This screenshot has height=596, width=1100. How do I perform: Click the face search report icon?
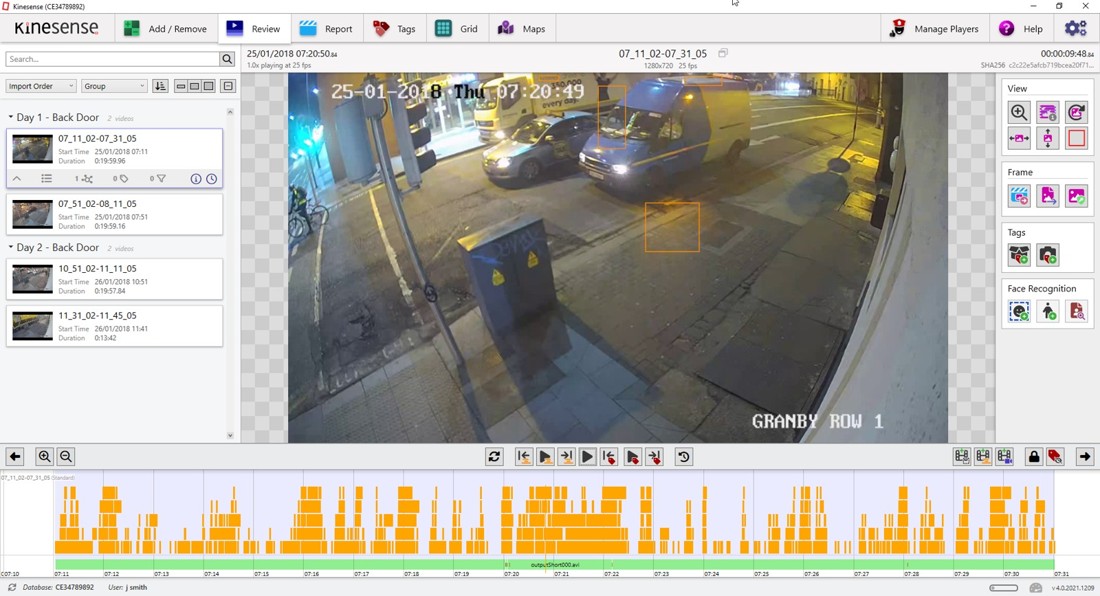(1076, 311)
